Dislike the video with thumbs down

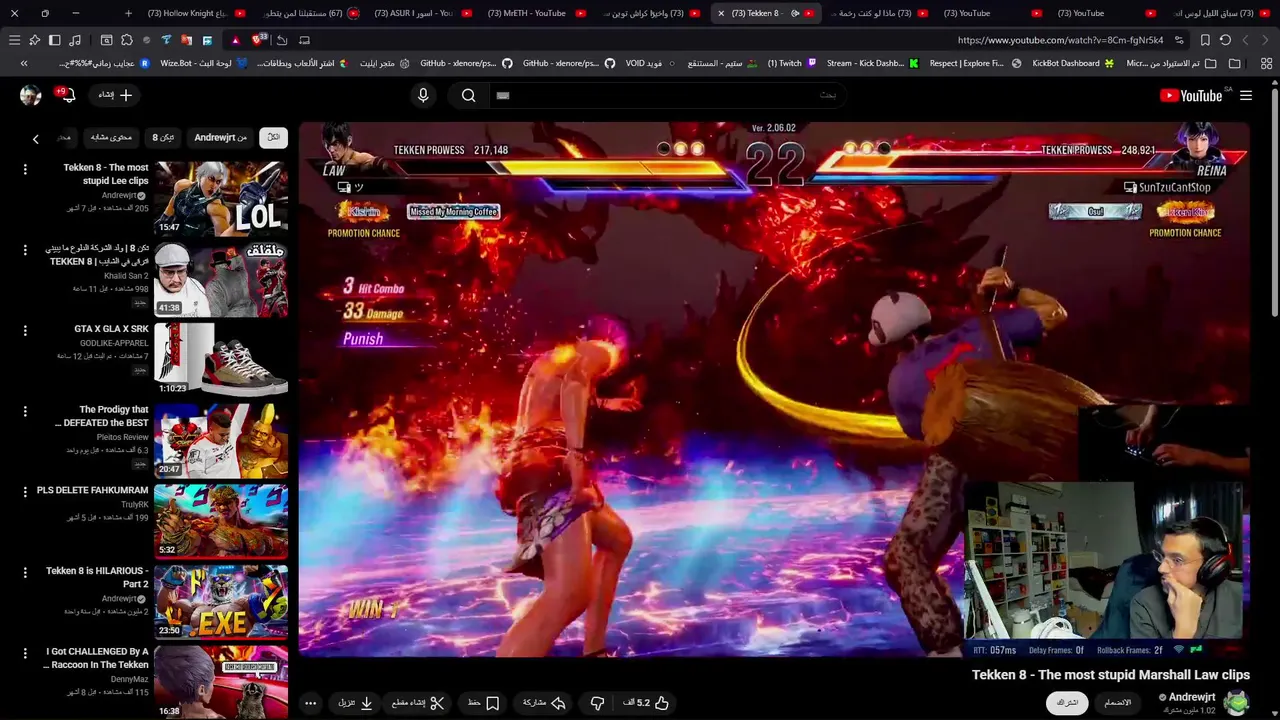click(x=597, y=703)
